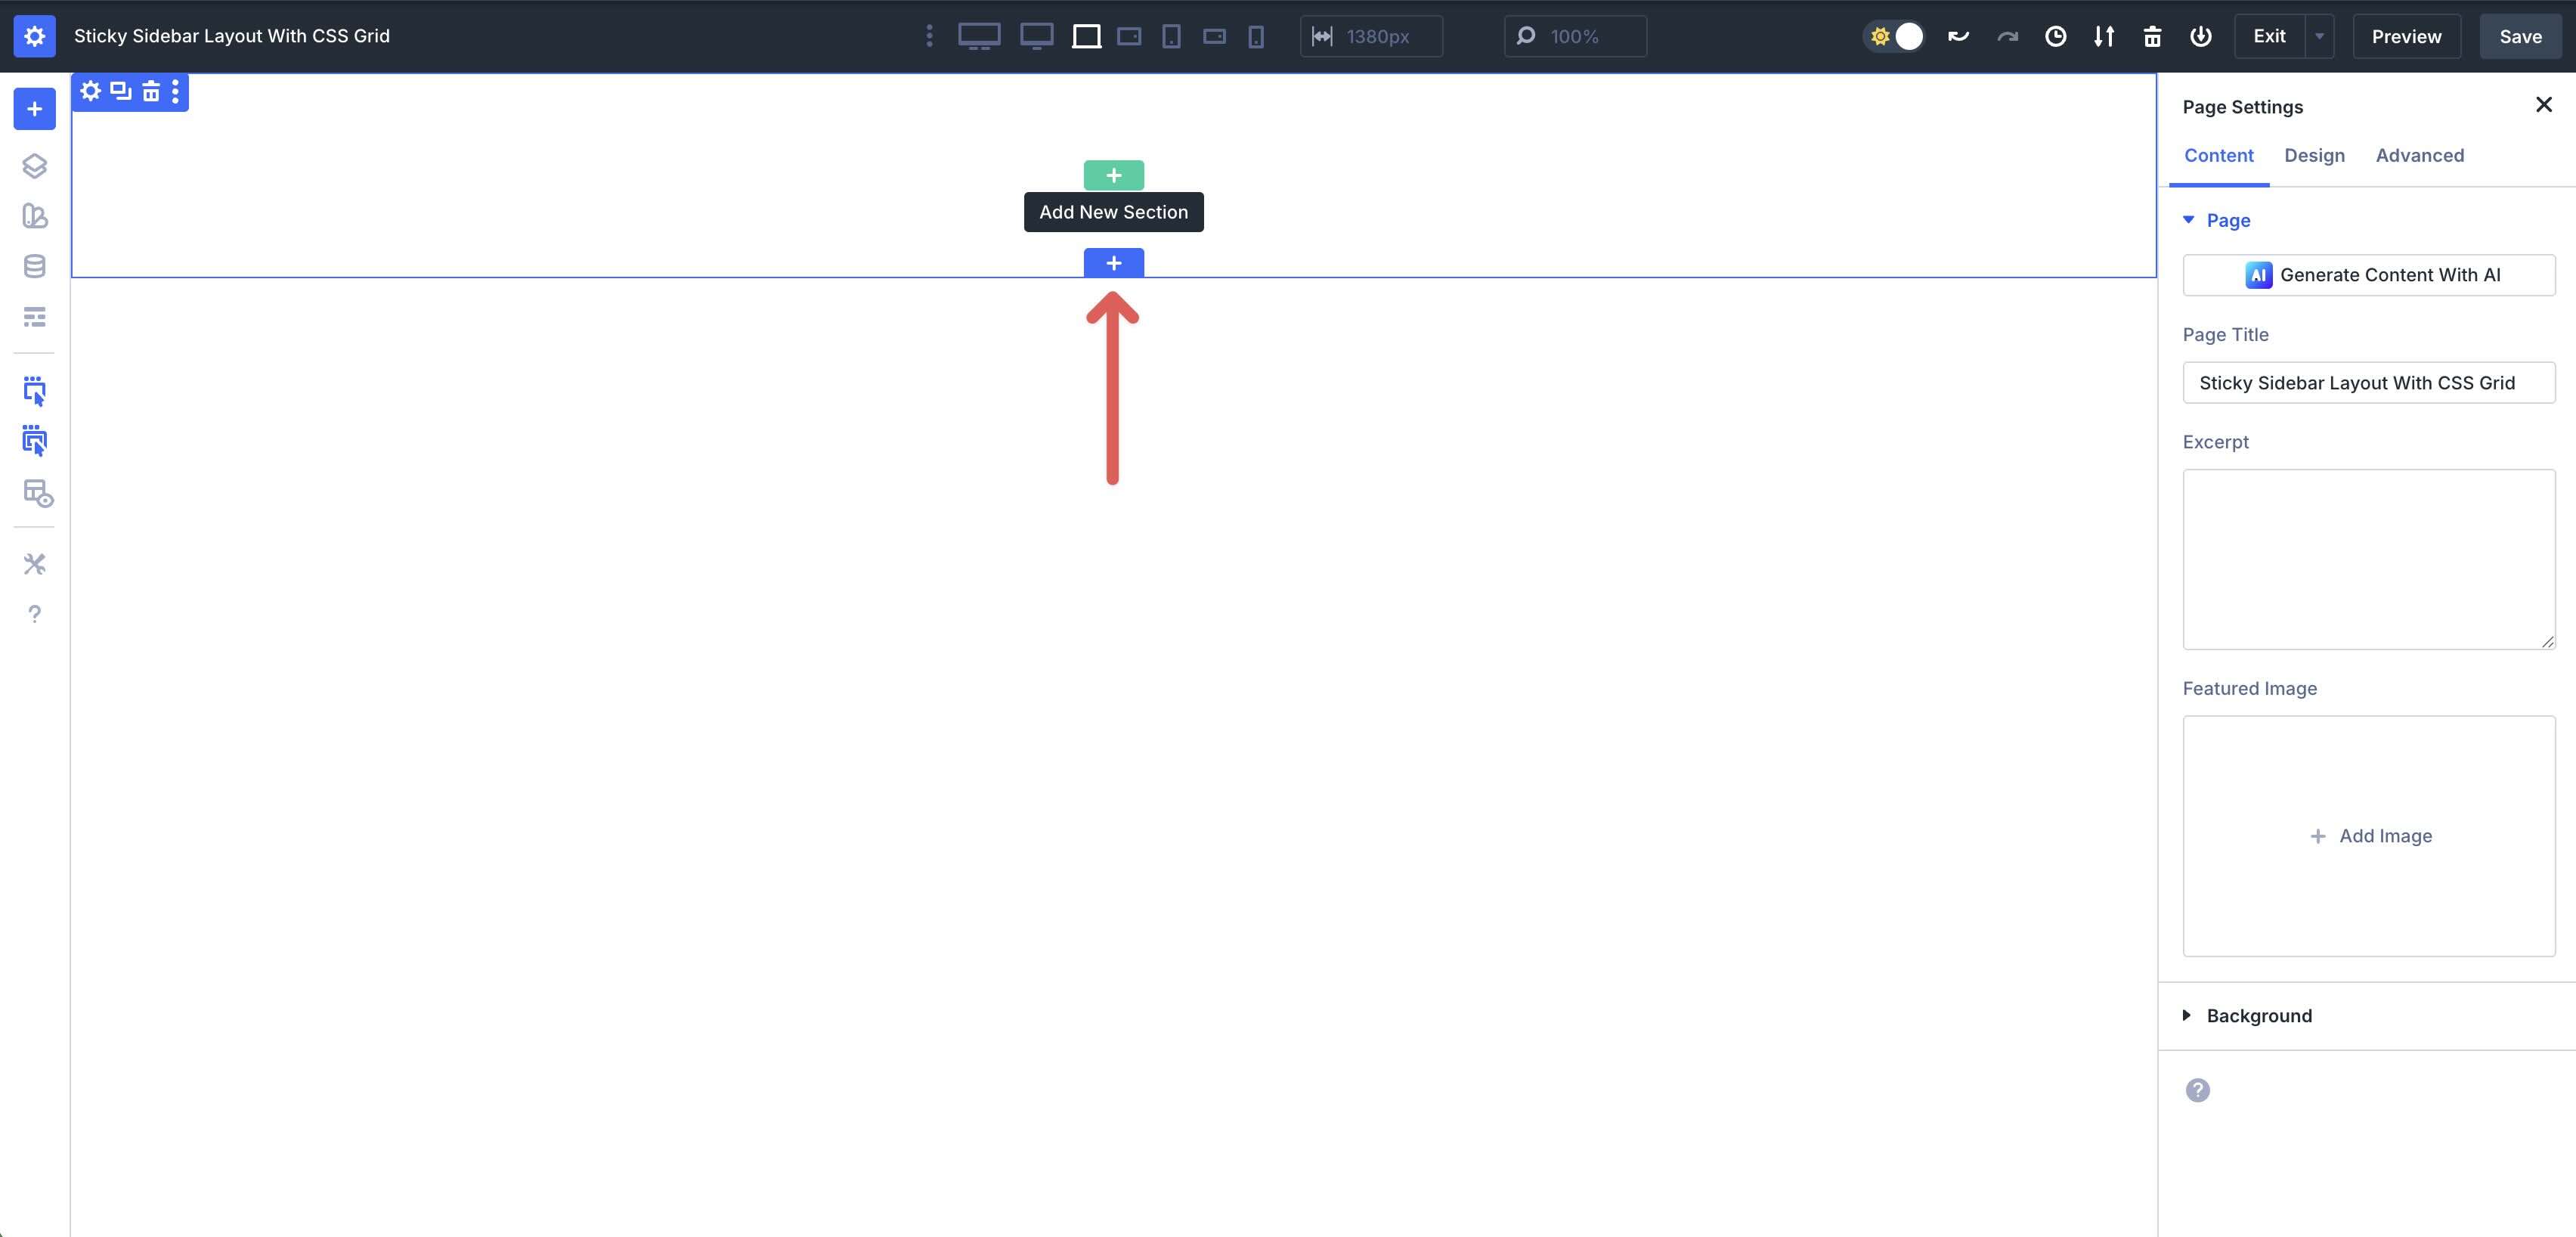Viewport: 2576px width, 1237px height.
Task: Select the widescreen desktop preview icon
Action: 980,36
